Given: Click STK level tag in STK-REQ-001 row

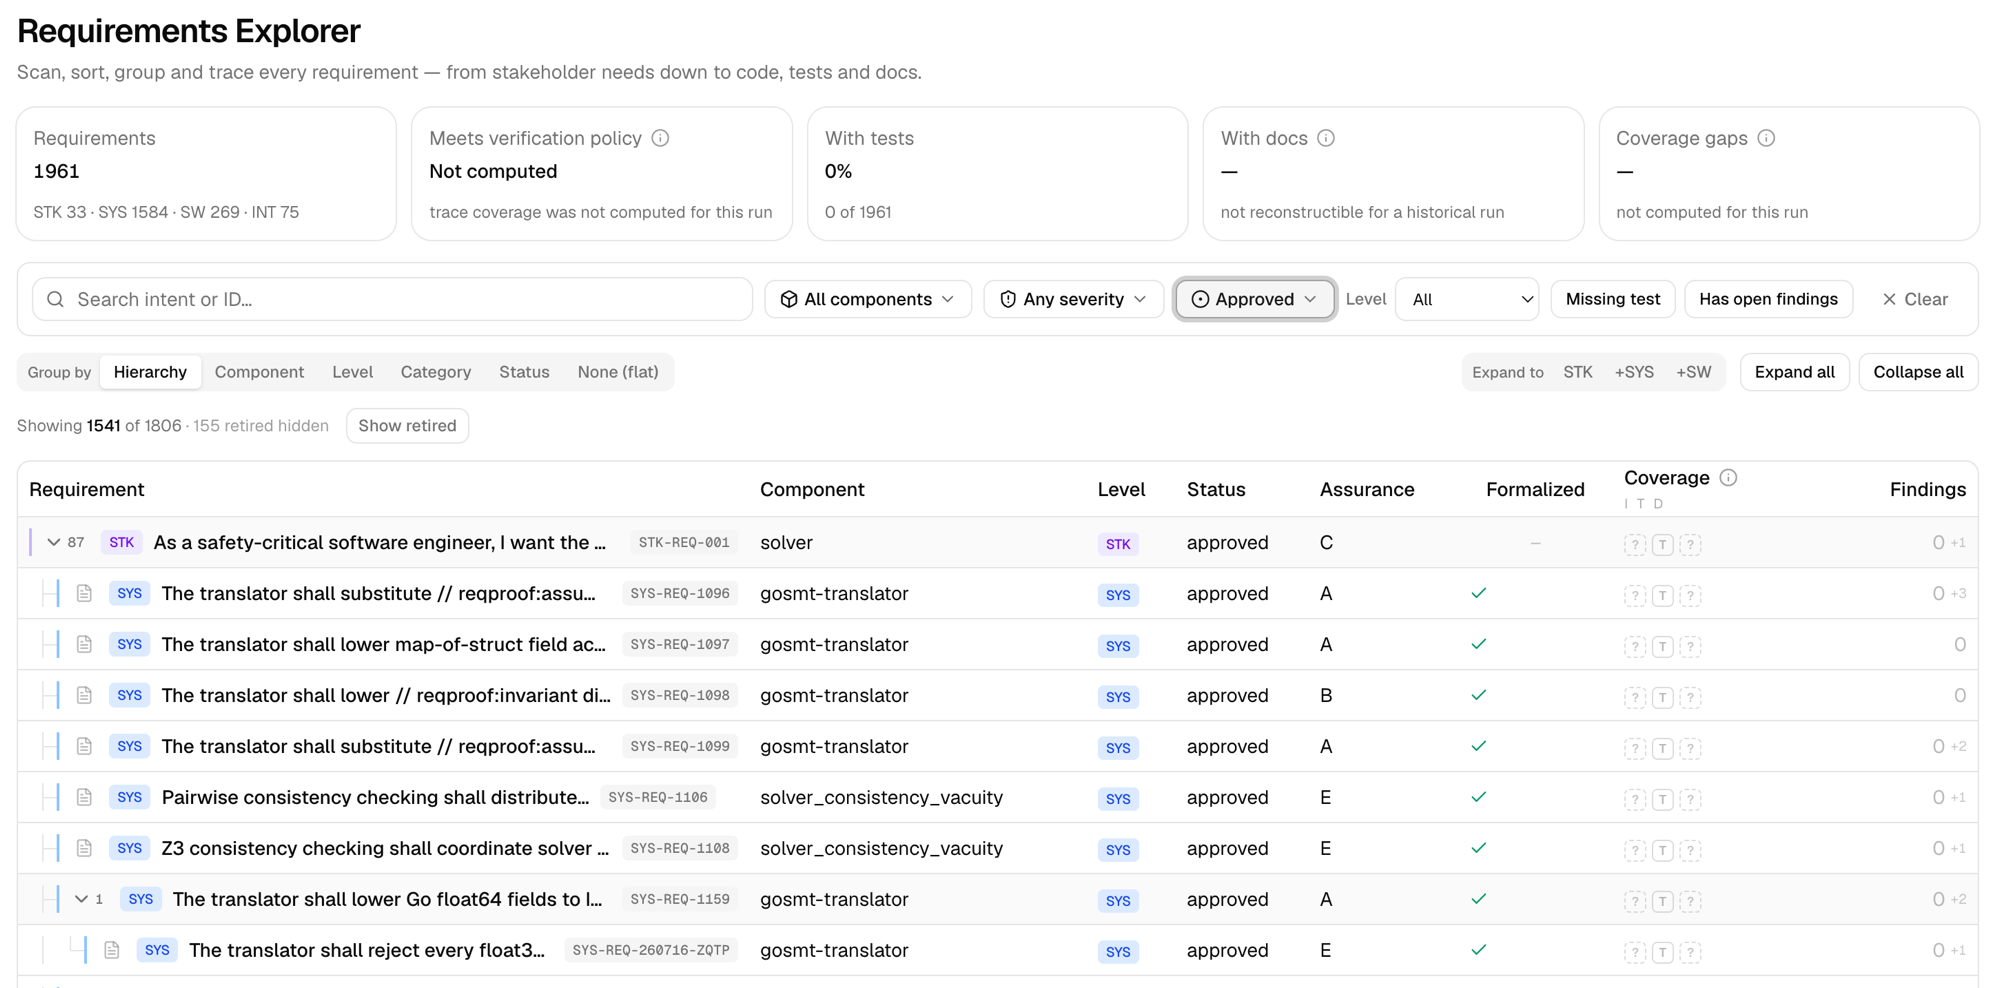Looking at the screenshot, I should click(1118, 544).
